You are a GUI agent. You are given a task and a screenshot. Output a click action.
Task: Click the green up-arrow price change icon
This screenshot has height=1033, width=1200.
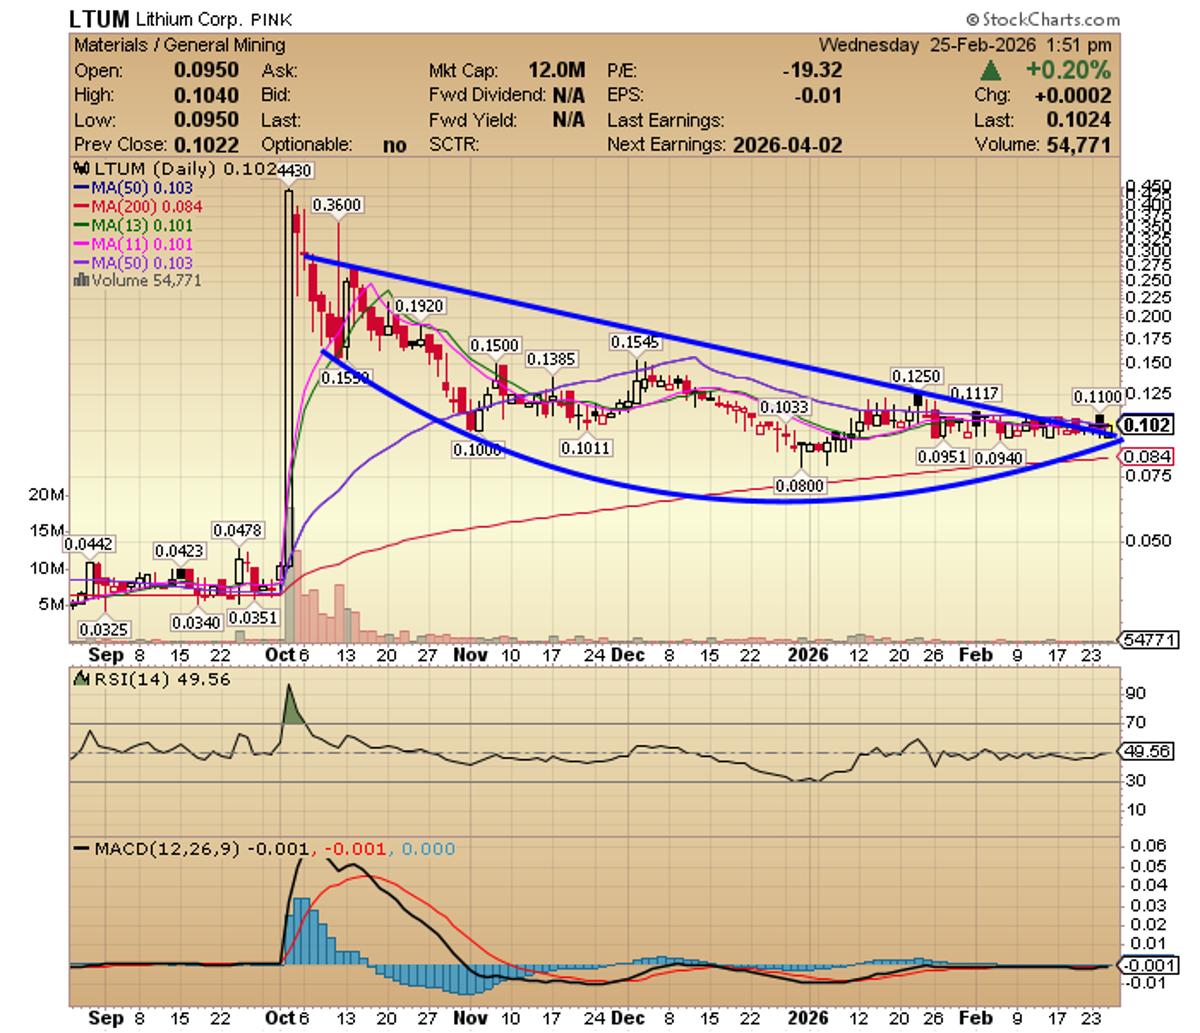[x=991, y=70]
